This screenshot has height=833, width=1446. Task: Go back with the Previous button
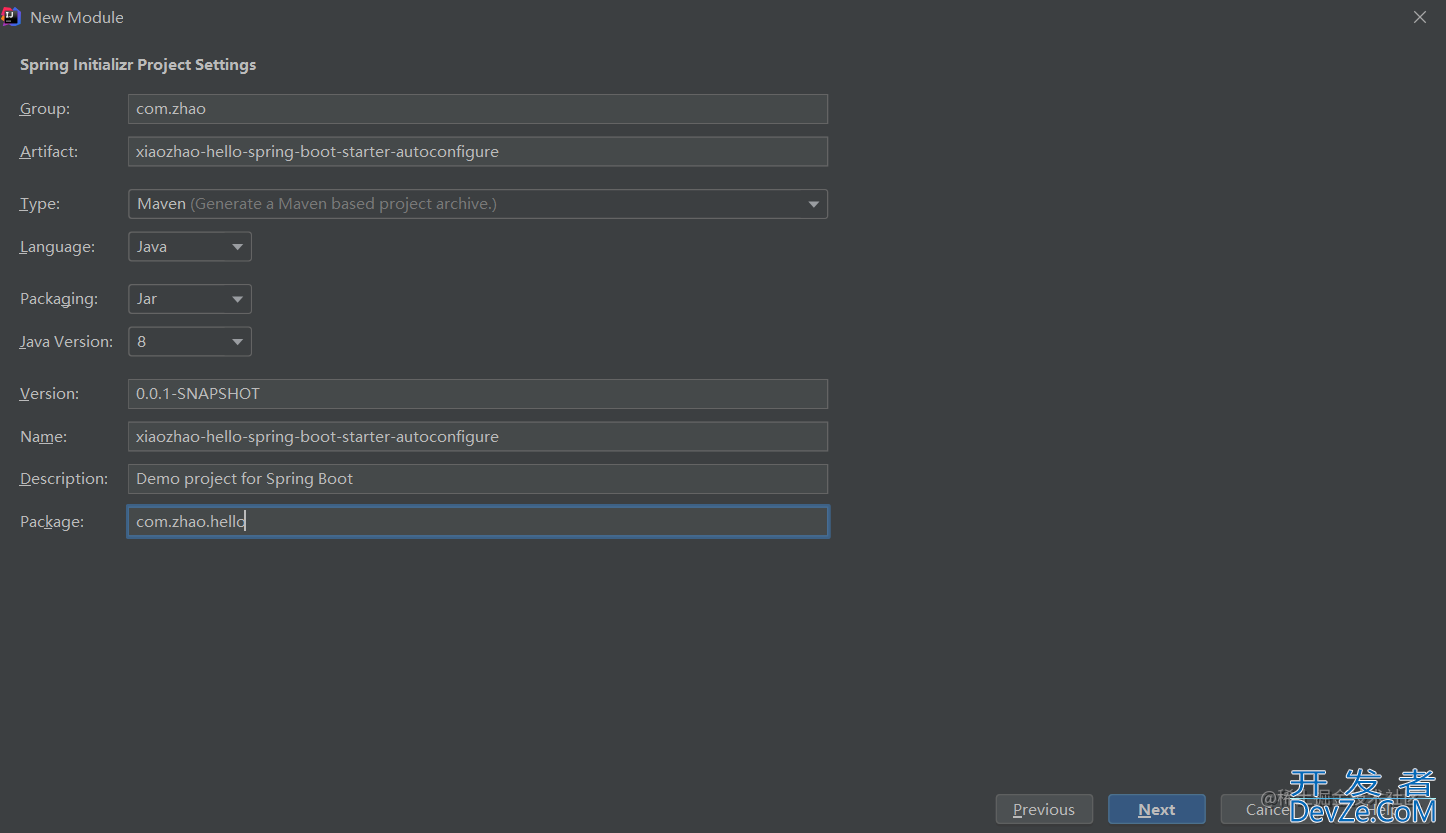point(1044,810)
